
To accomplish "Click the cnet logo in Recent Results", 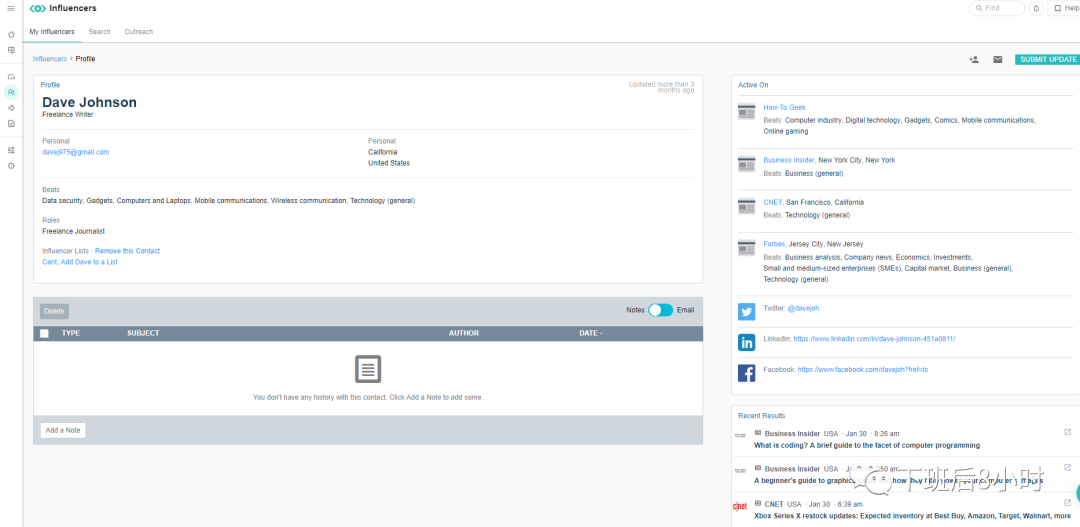I will point(740,506).
